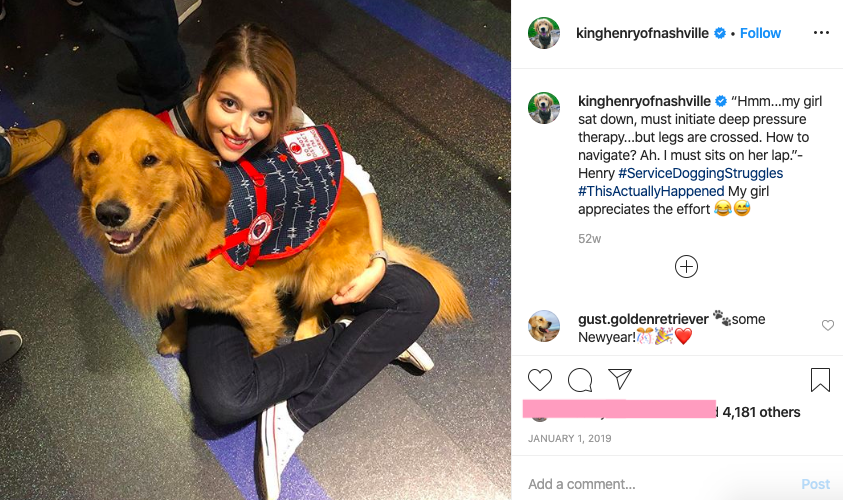Viewport: 843px width, 500px height.
Task: Click the header profile avatar of kinghenryofnashville
Action: pyautogui.click(x=544, y=33)
